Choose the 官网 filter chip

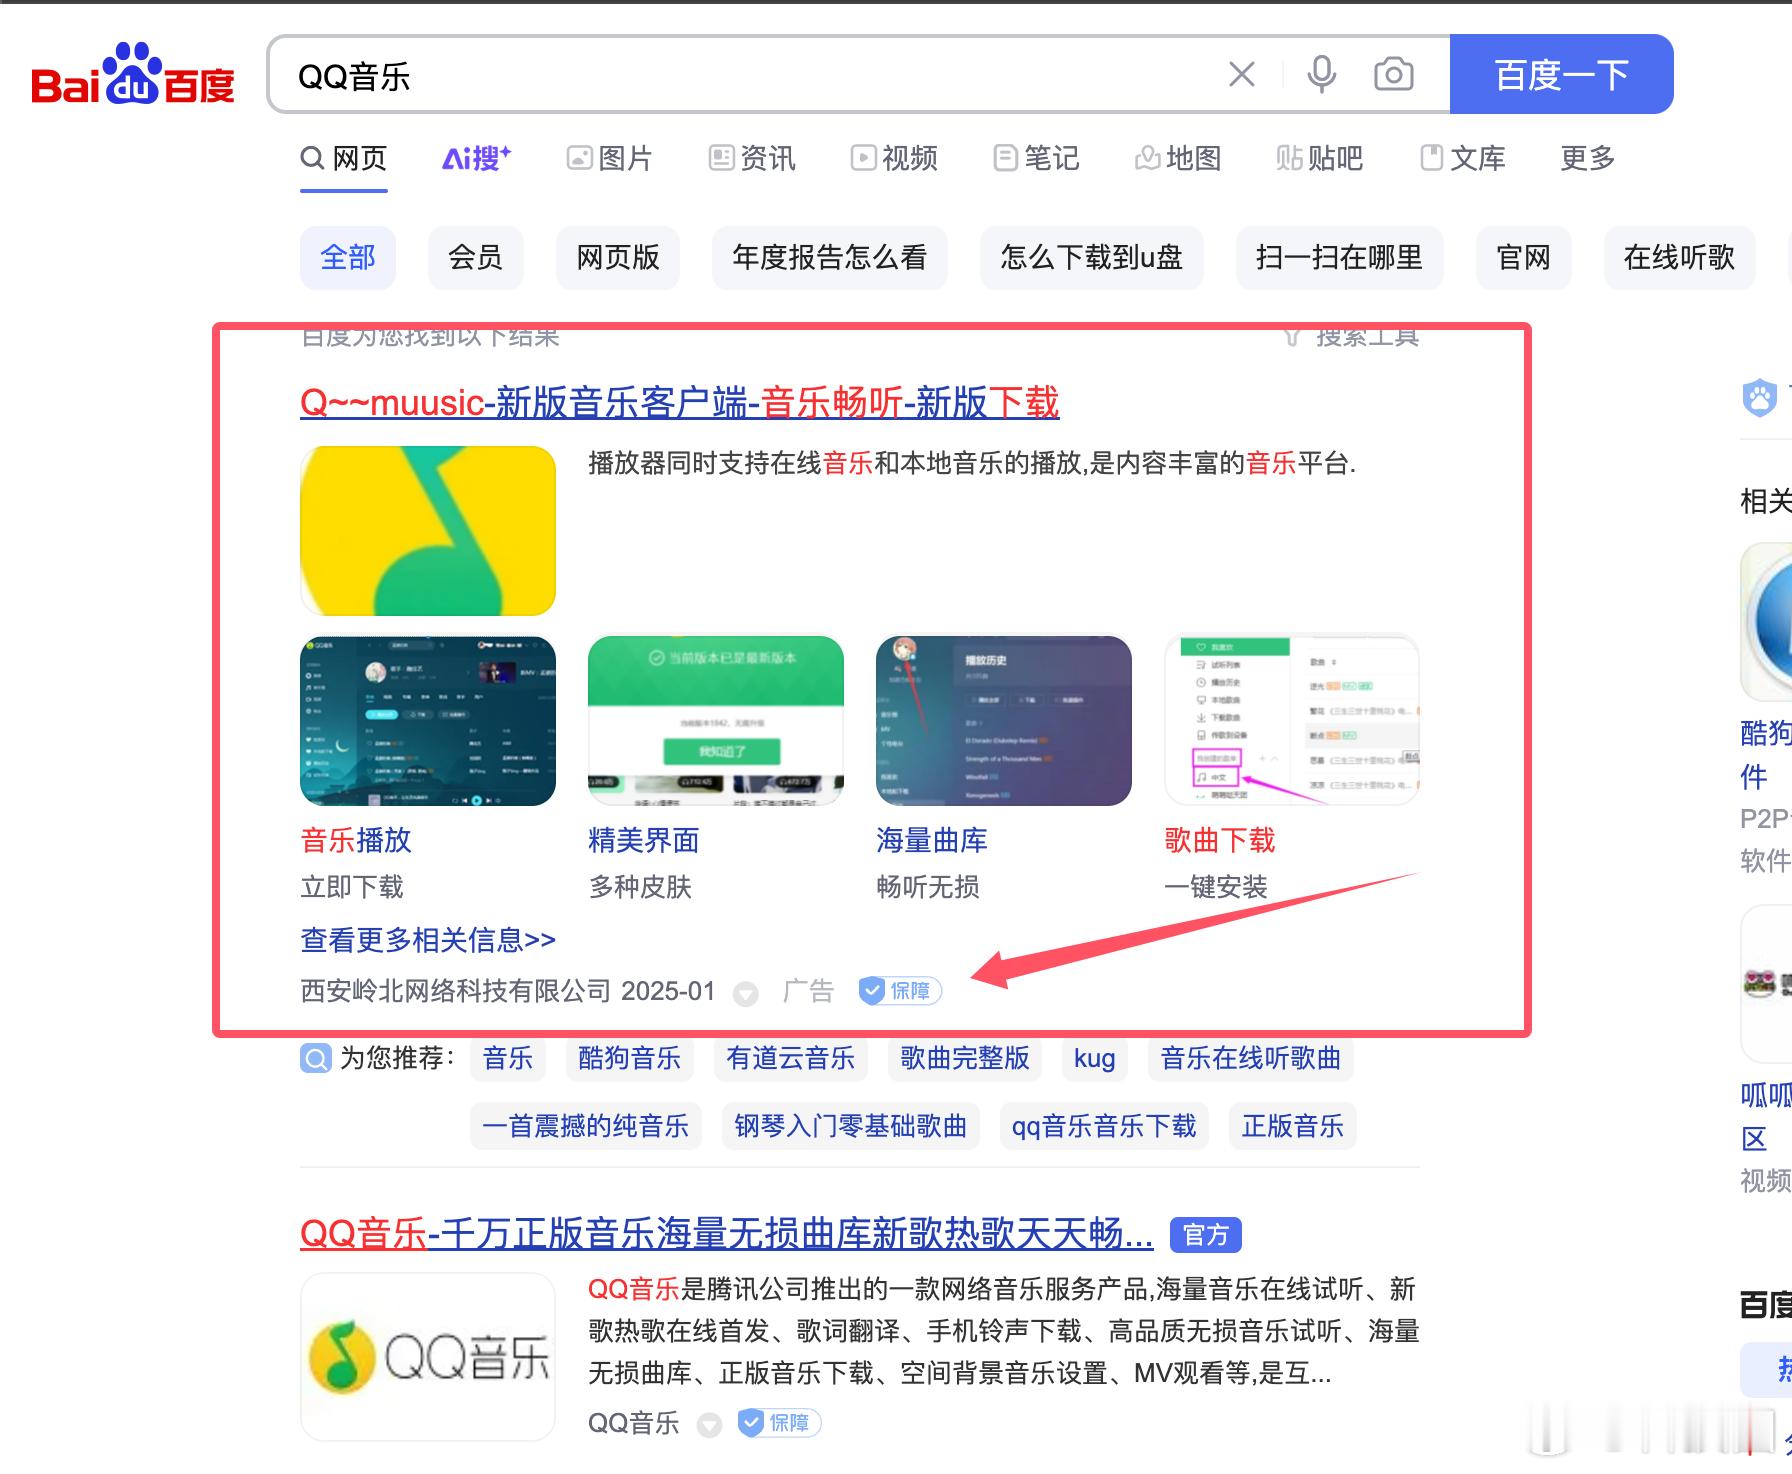(x=1524, y=258)
